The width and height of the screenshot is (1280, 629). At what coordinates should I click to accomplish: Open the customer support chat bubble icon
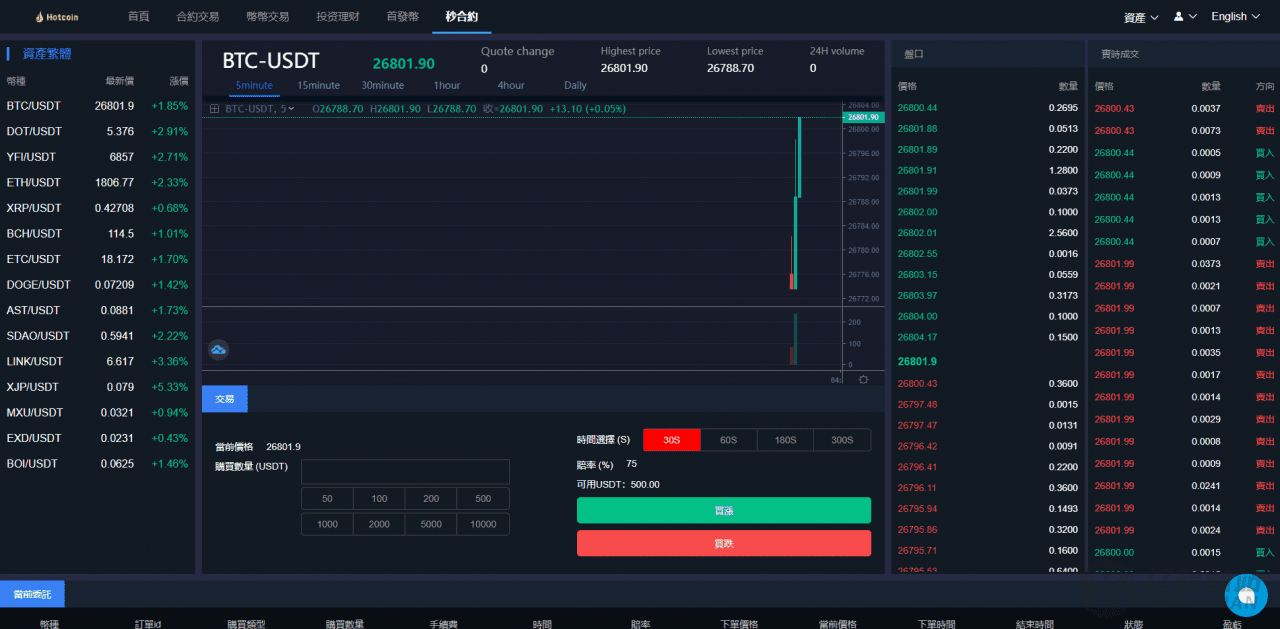(x=1246, y=595)
